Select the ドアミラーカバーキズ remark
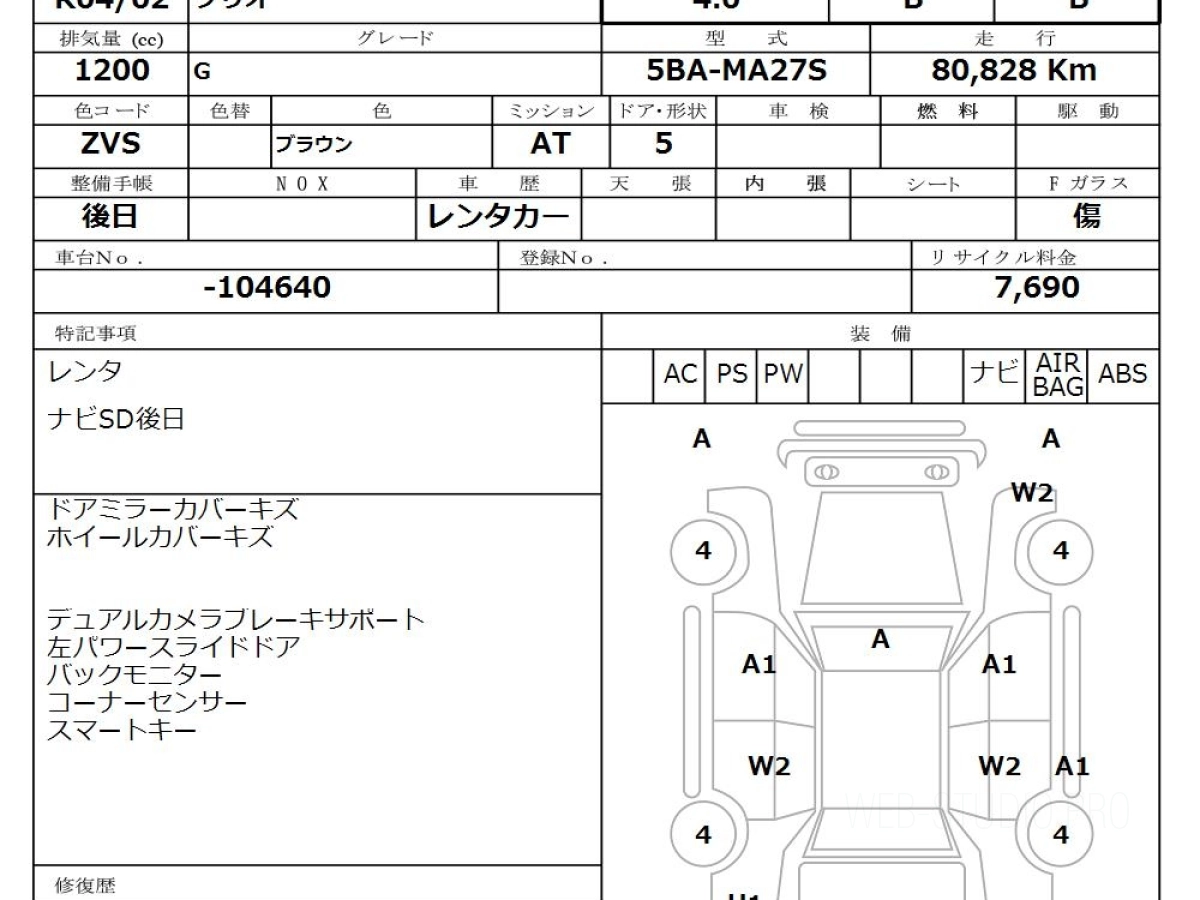 [173, 509]
